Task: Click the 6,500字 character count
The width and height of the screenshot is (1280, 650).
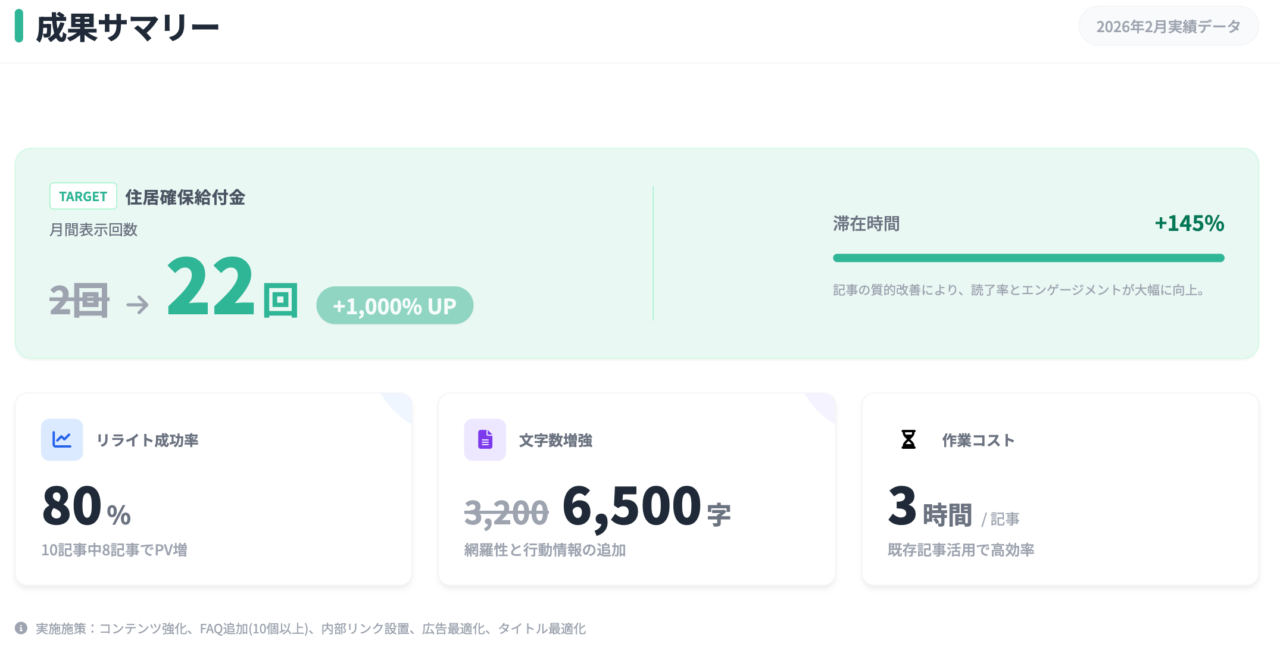Action: (x=646, y=507)
